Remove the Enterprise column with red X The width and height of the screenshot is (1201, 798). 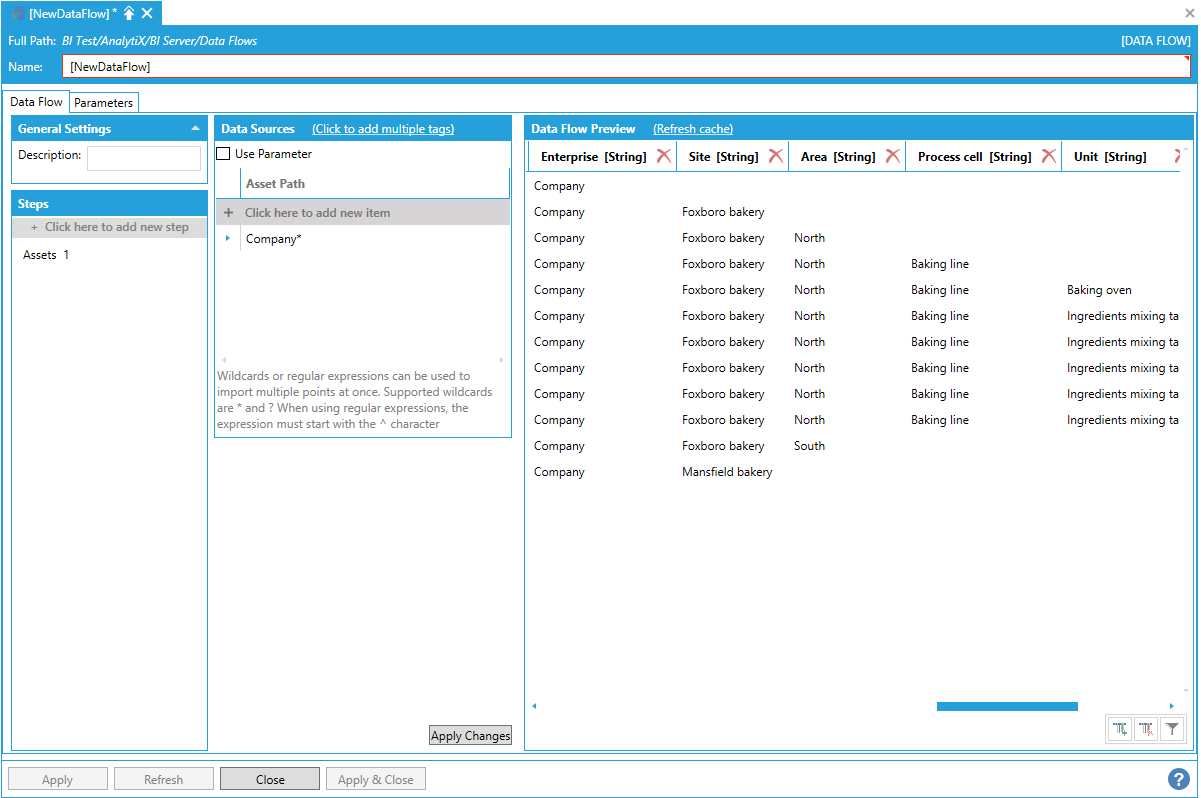(x=664, y=156)
